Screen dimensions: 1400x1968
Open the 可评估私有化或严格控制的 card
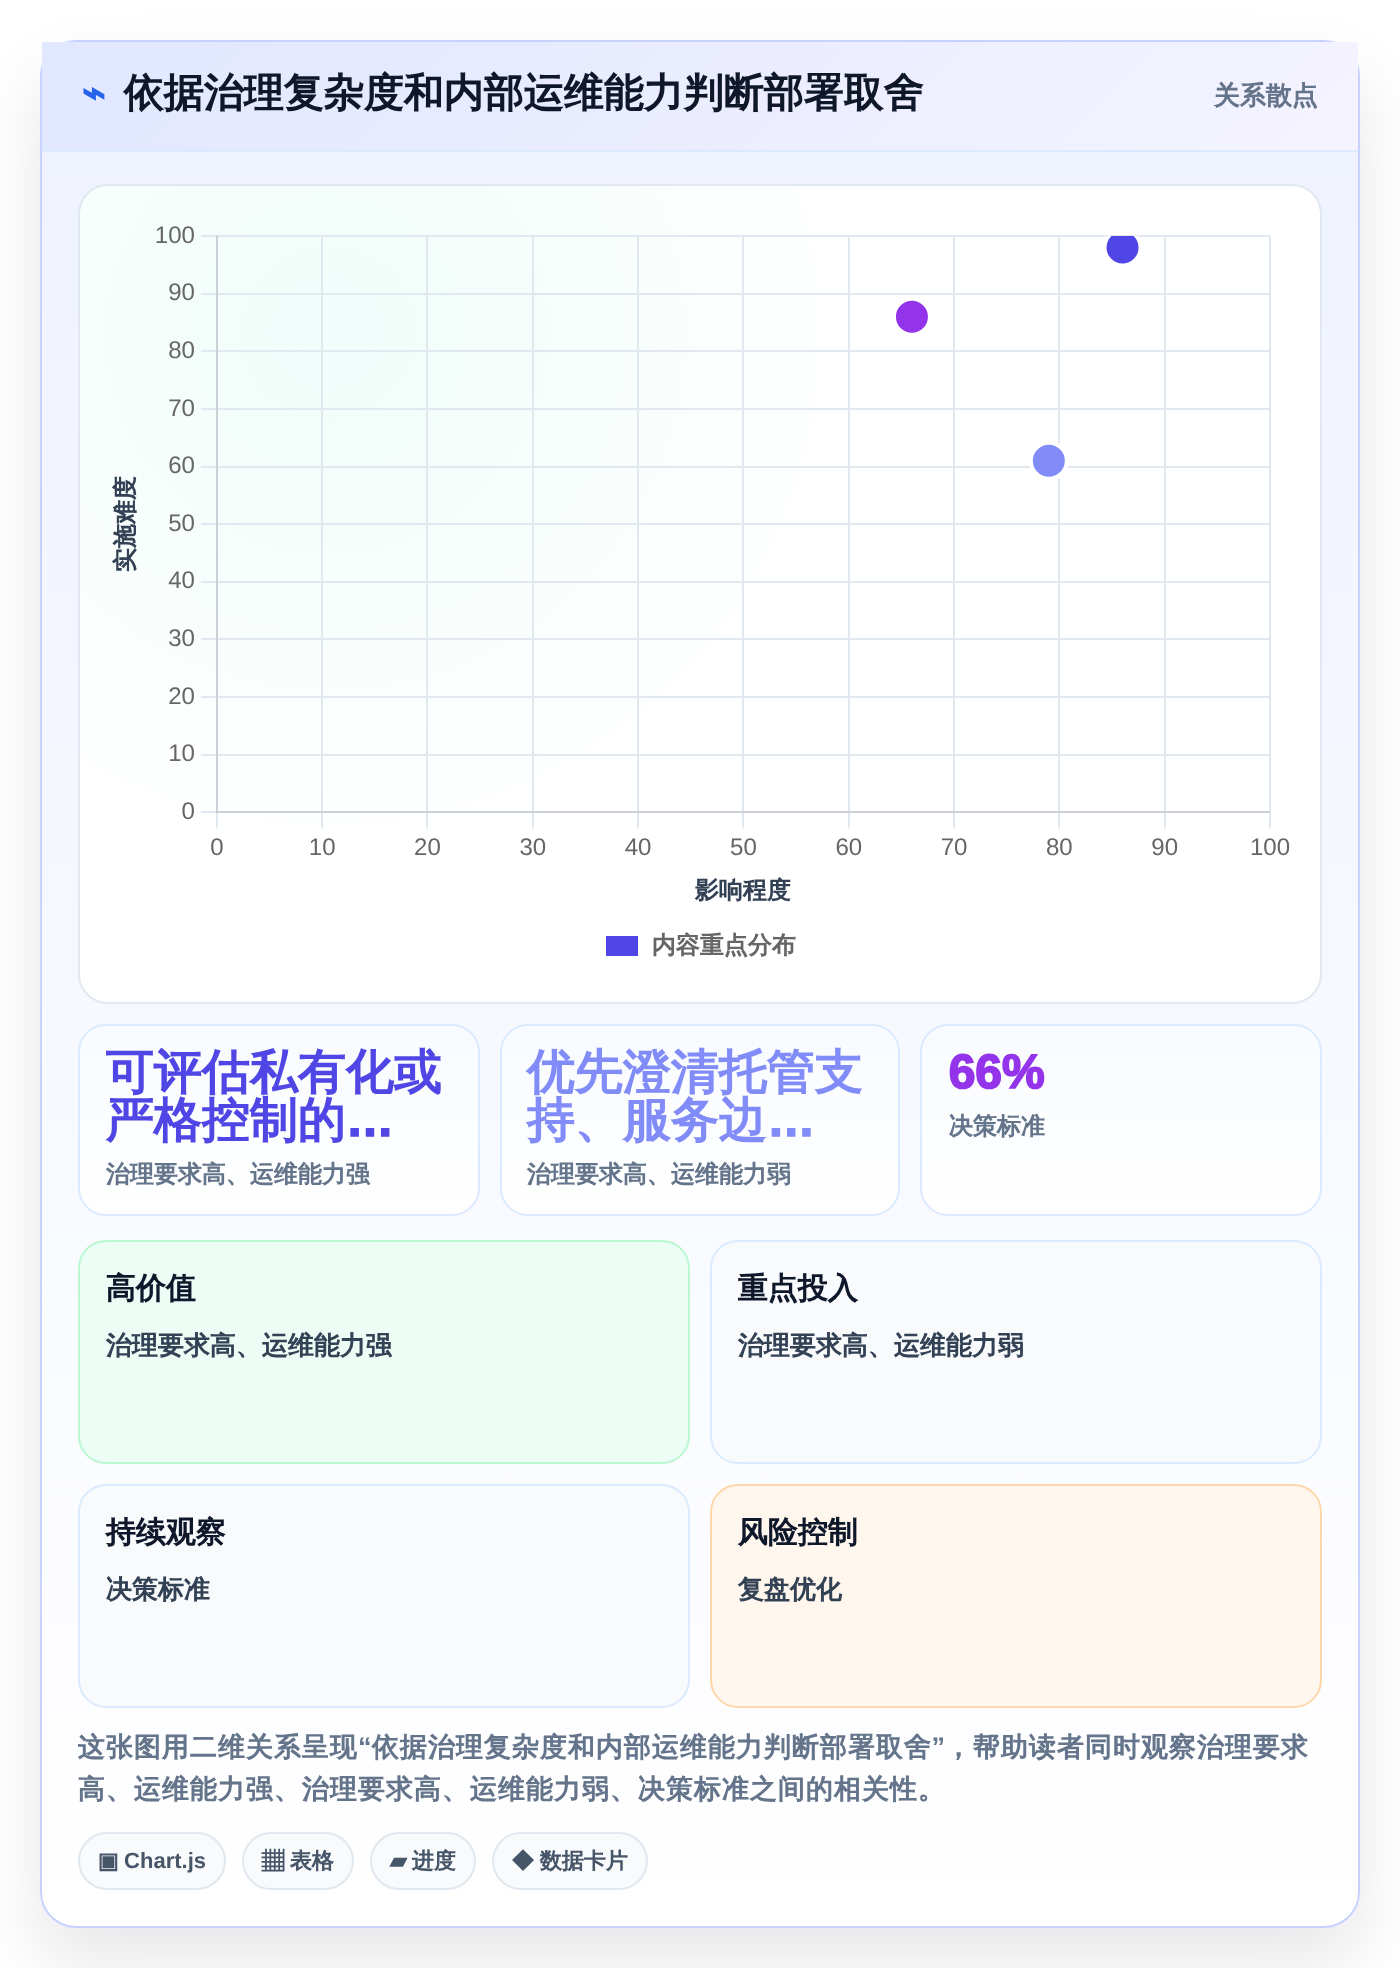279,1120
